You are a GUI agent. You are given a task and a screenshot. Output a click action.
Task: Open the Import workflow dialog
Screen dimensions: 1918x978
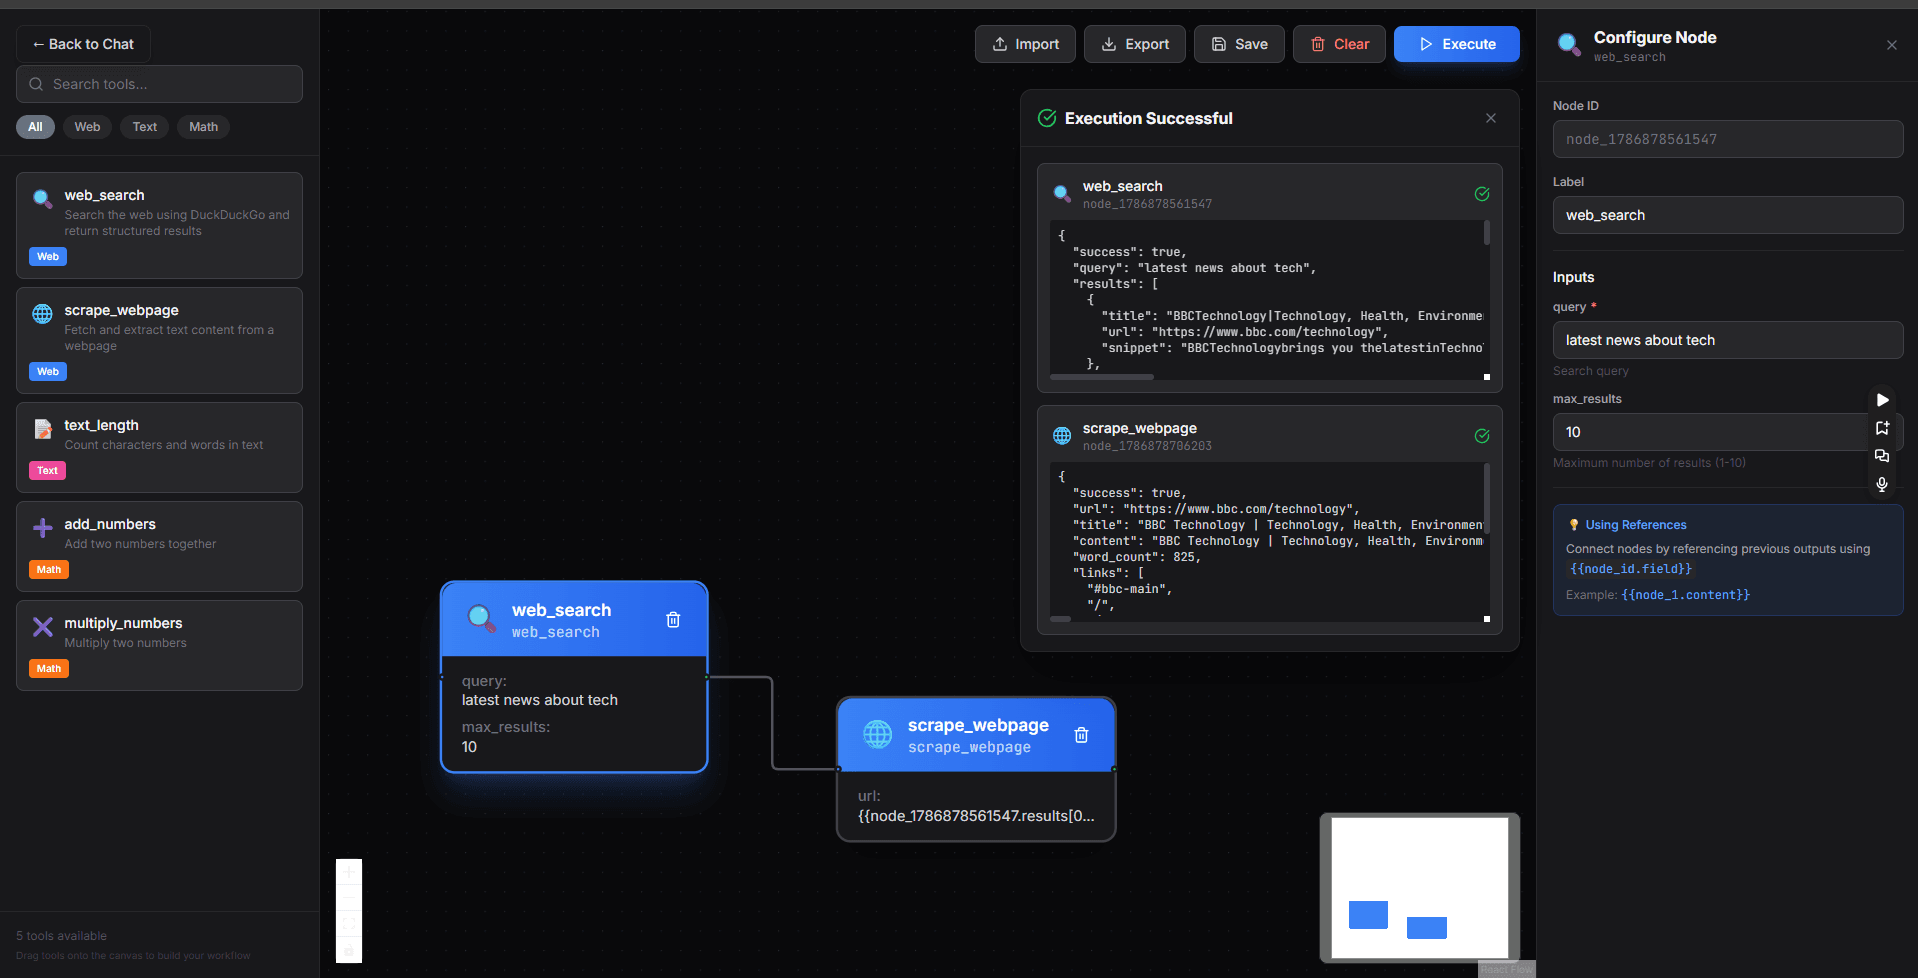[x=1025, y=44]
